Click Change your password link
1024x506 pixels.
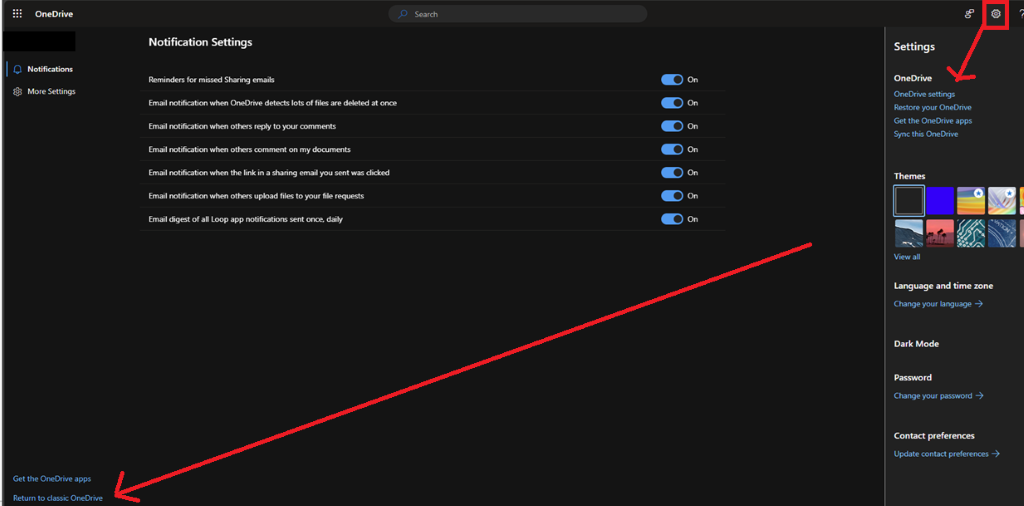(x=938, y=396)
